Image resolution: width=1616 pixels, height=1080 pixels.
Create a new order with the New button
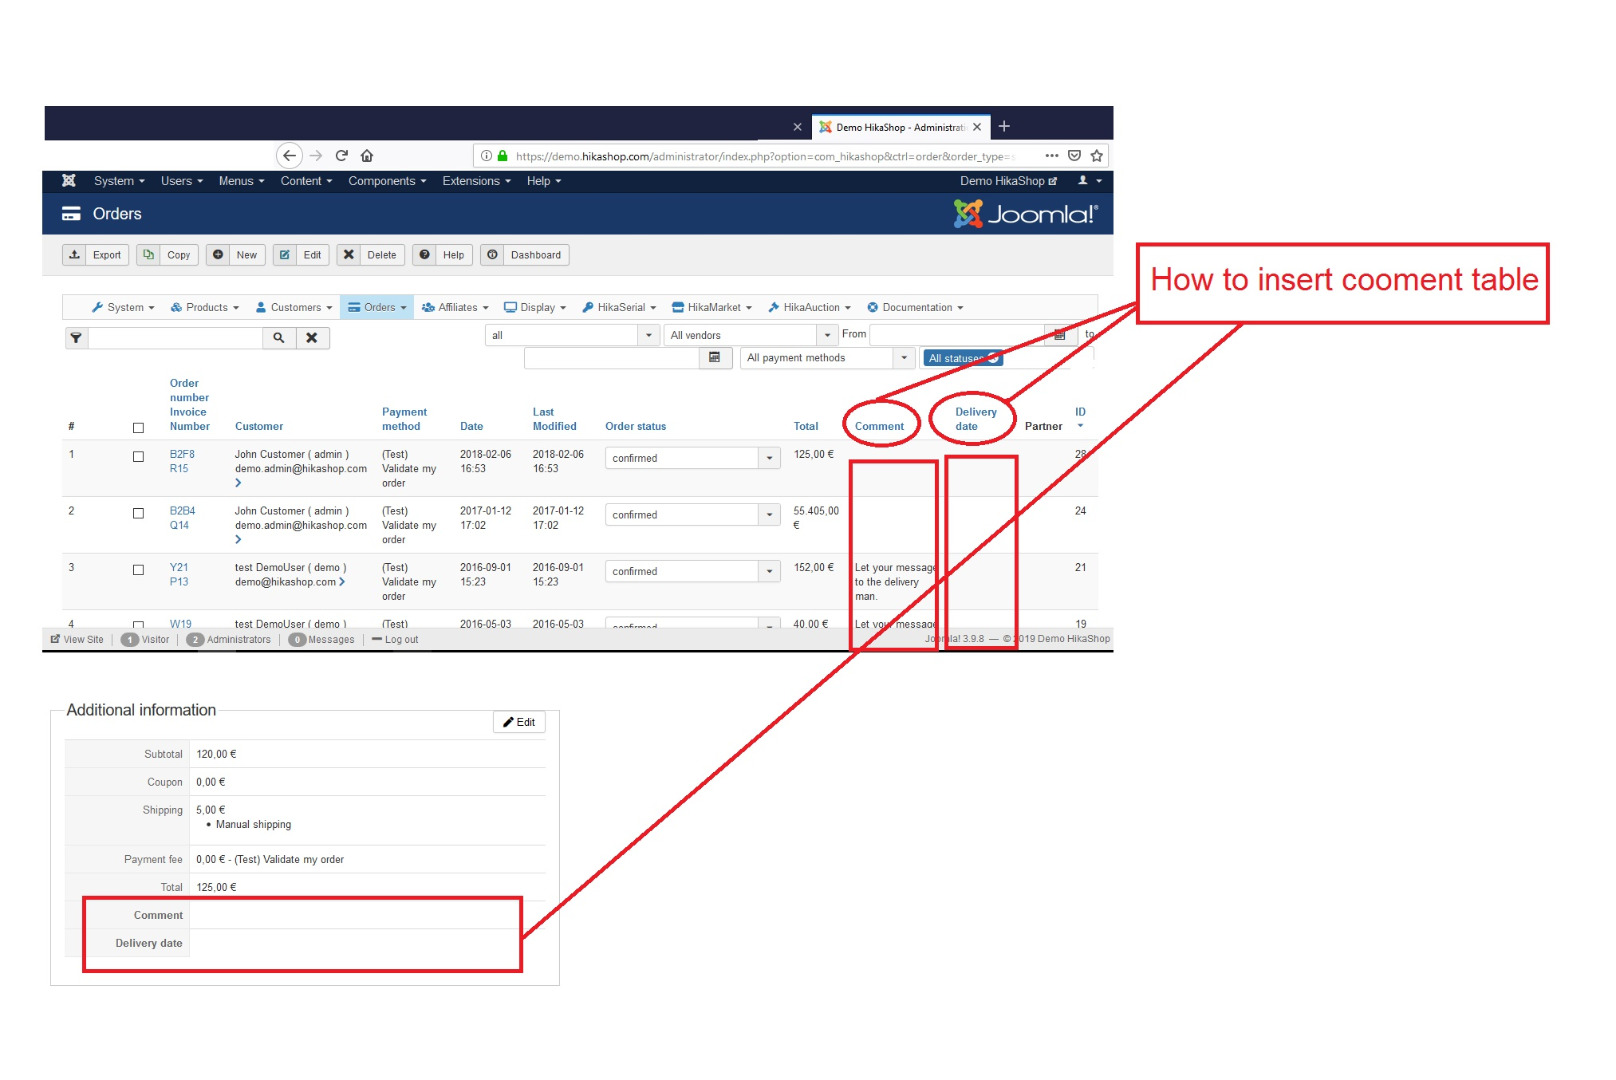[x=236, y=255]
